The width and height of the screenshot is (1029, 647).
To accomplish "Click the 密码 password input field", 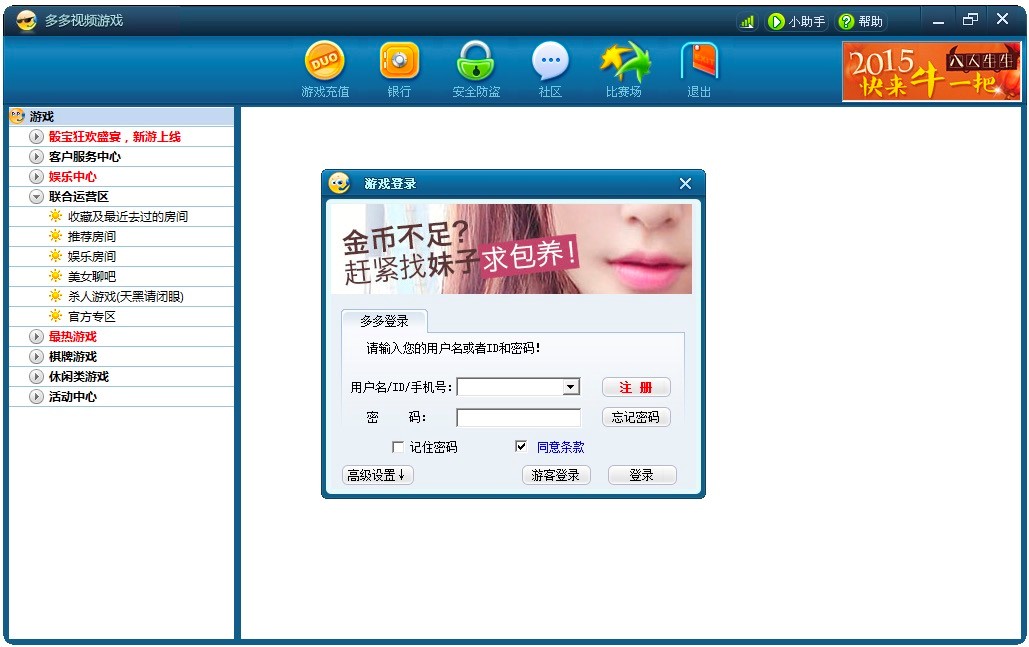I will click(x=518, y=418).
